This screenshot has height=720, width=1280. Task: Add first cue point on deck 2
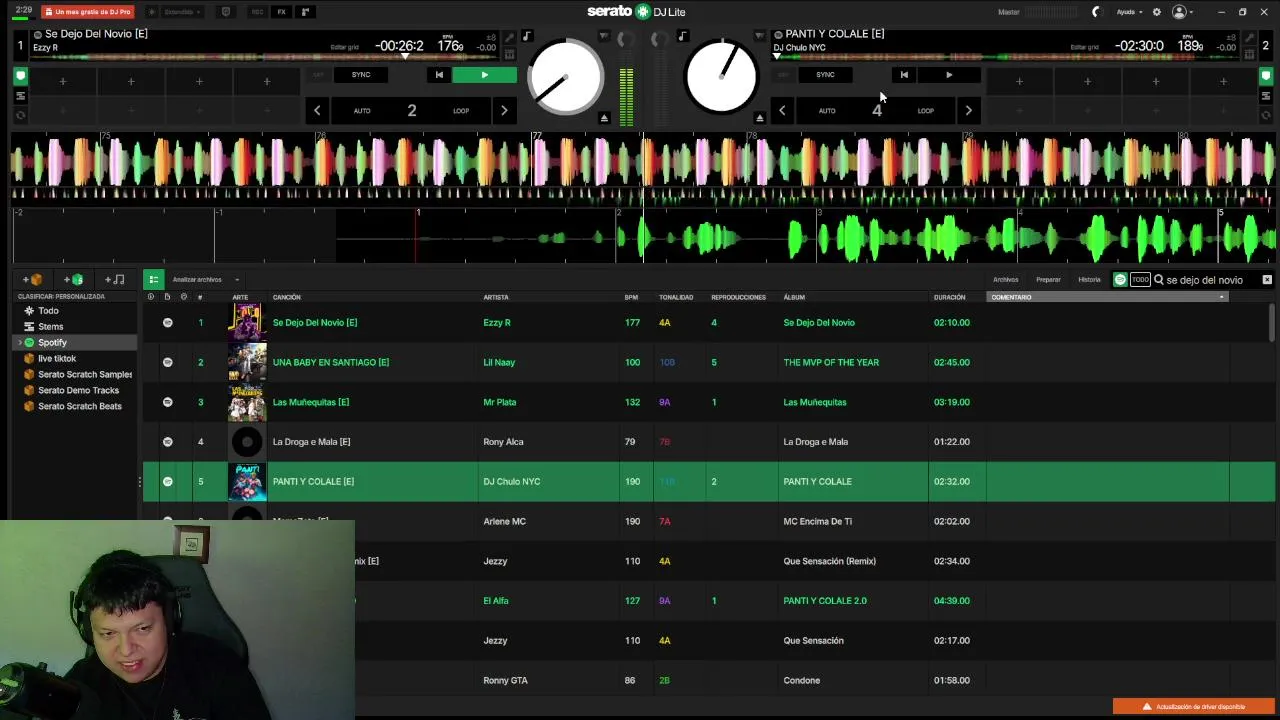[x=1019, y=81]
